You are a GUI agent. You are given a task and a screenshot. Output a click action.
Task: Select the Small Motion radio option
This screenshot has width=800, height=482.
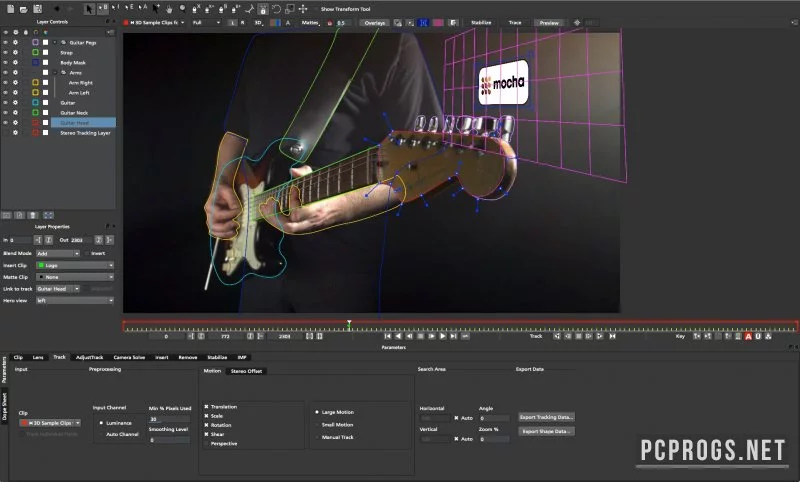click(x=317, y=424)
